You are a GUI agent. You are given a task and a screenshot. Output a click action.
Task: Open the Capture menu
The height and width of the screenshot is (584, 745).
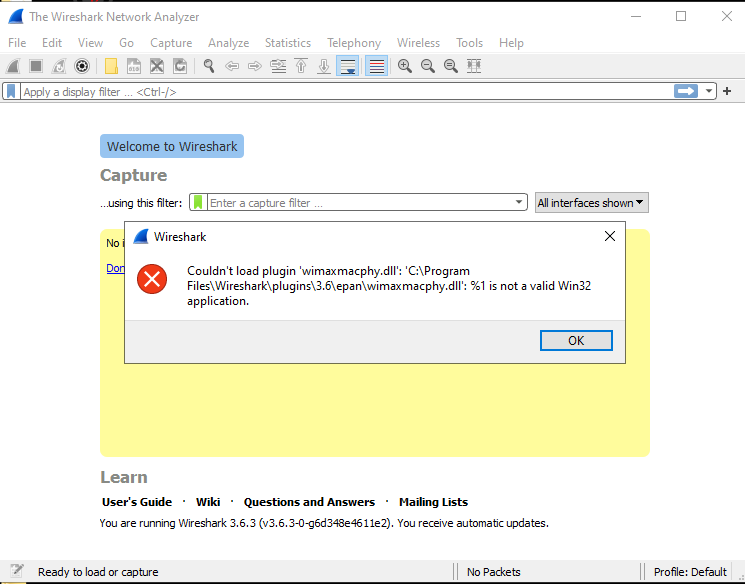point(171,43)
